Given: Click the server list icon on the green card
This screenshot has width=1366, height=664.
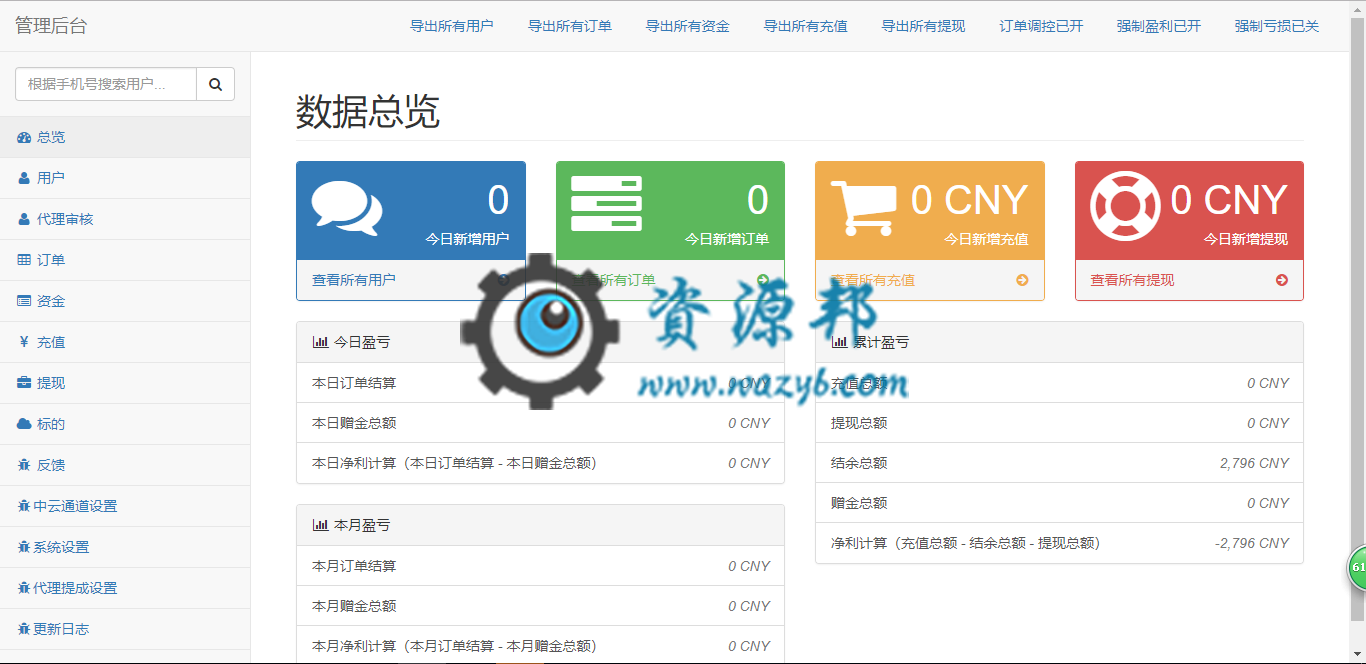Looking at the screenshot, I should coord(606,204).
